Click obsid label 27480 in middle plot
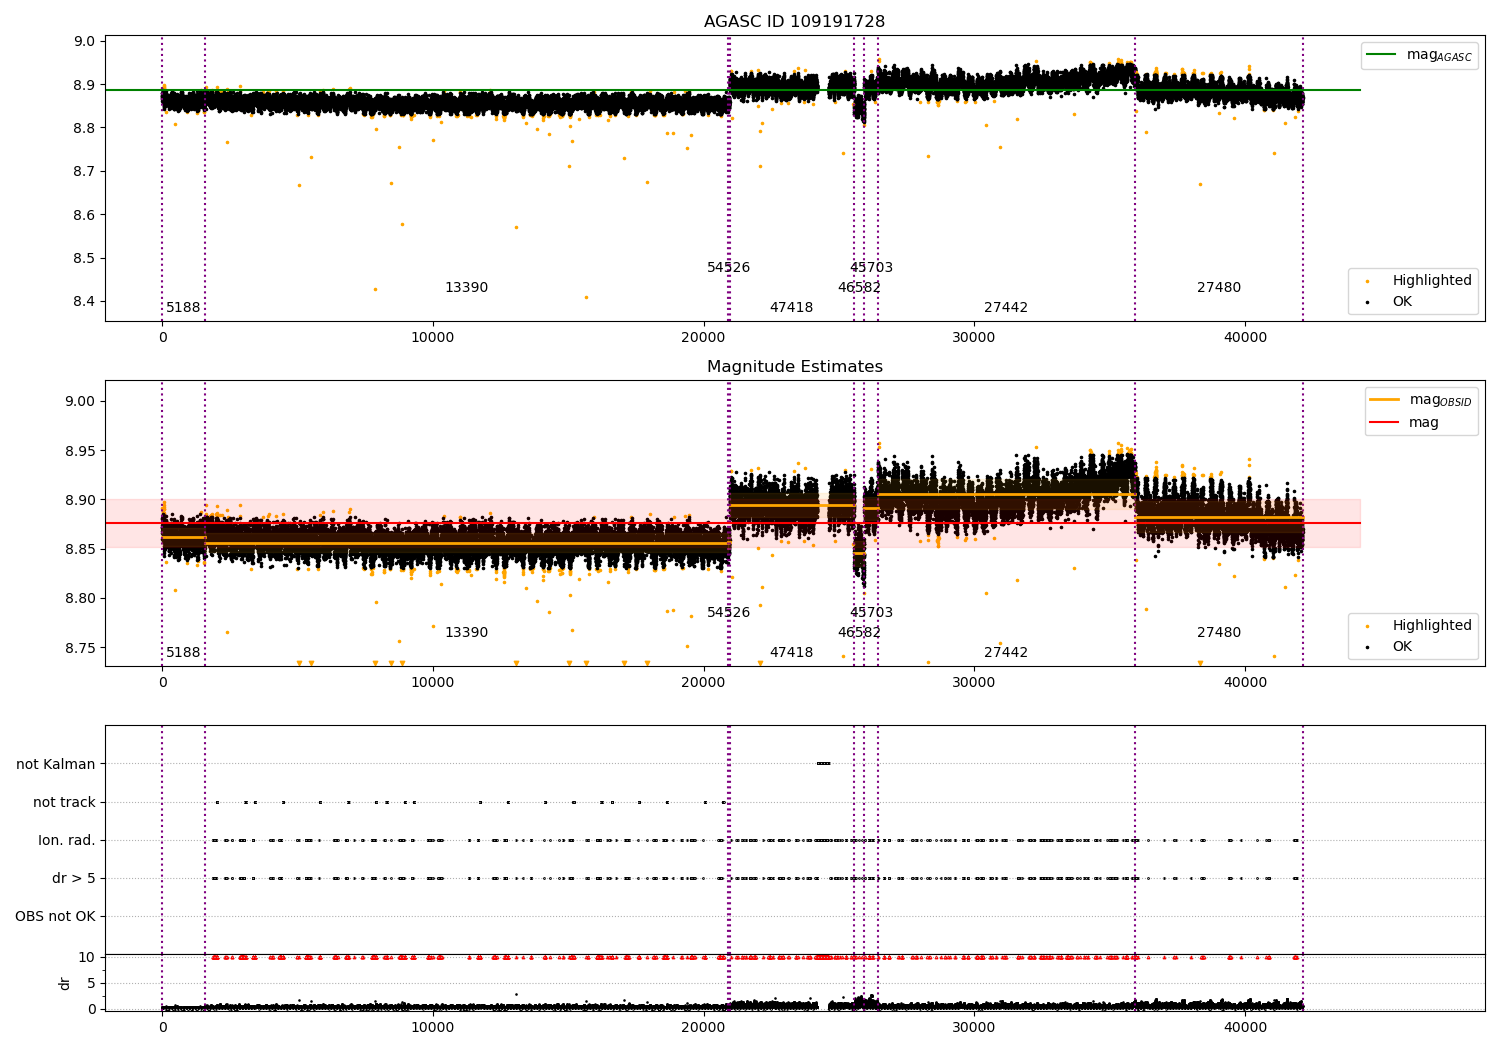 (x=1218, y=633)
